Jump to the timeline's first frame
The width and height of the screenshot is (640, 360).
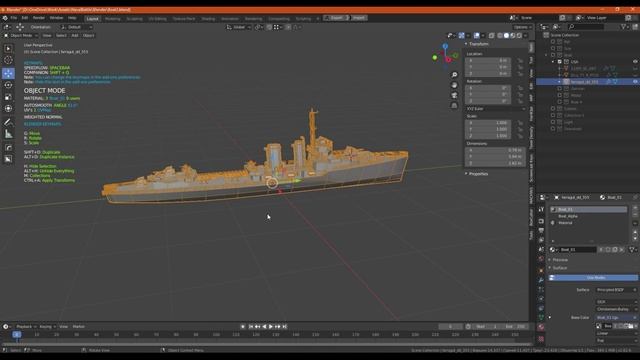251,327
